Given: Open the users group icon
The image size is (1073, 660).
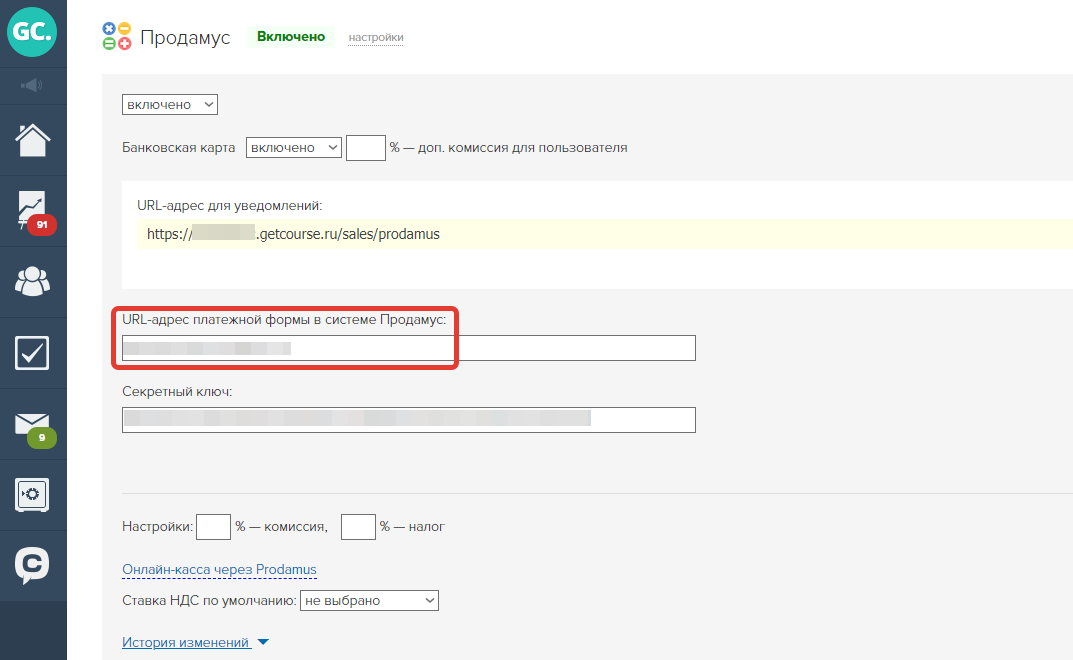Looking at the screenshot, I should [x=32, y=281].
